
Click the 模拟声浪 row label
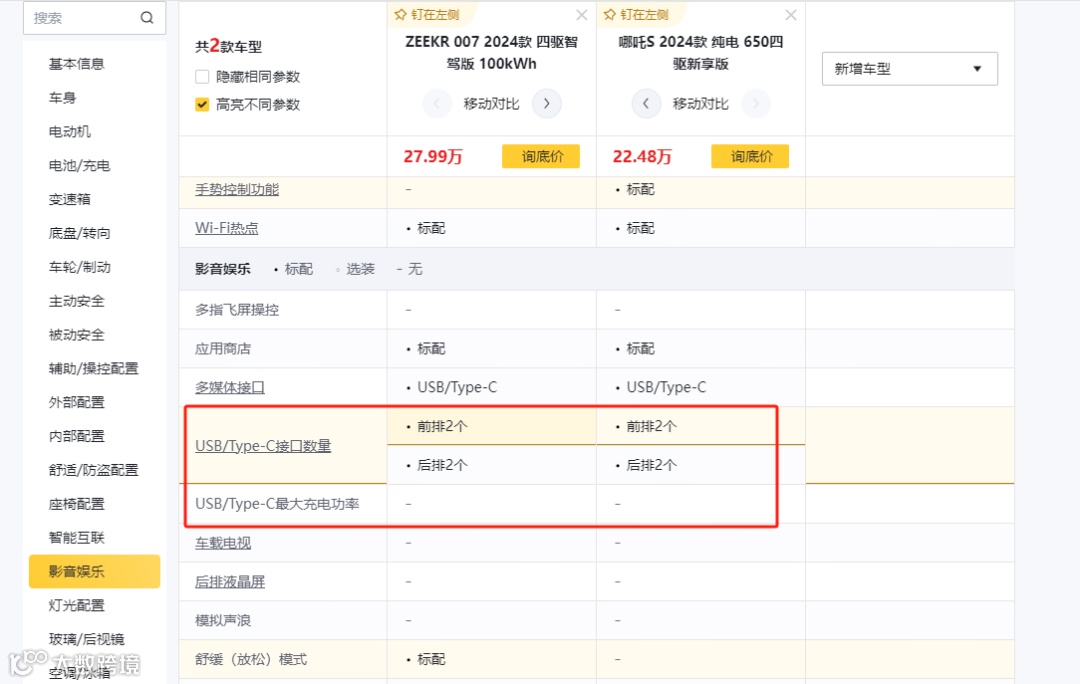click(x=223, y=620)
